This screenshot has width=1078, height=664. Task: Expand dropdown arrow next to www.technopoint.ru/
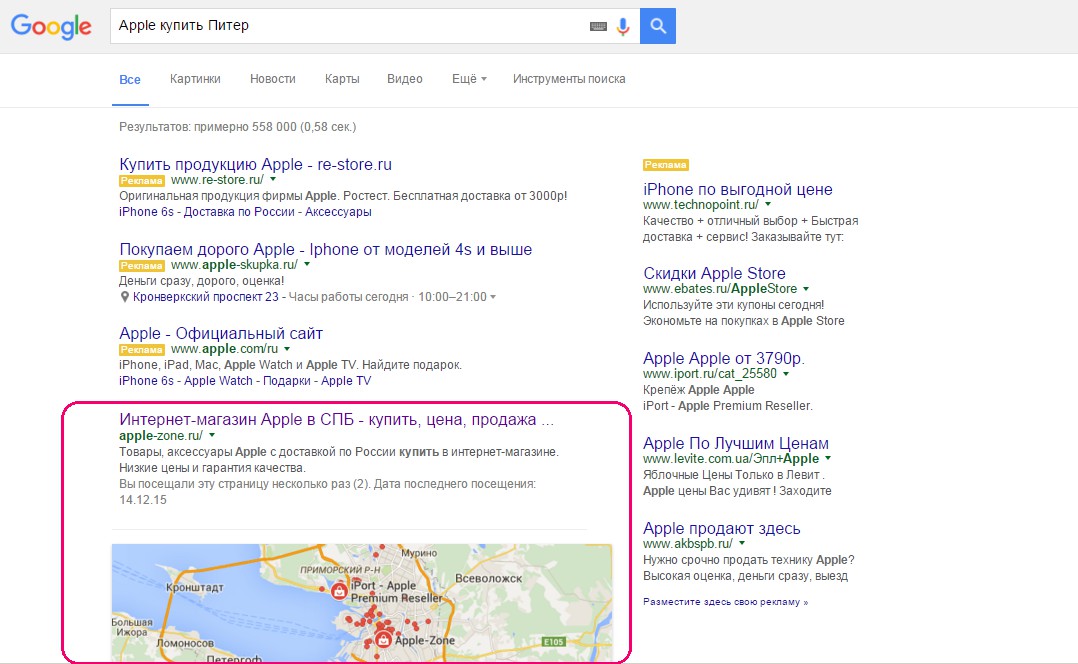pyautogui.click(x=768, y=205)
